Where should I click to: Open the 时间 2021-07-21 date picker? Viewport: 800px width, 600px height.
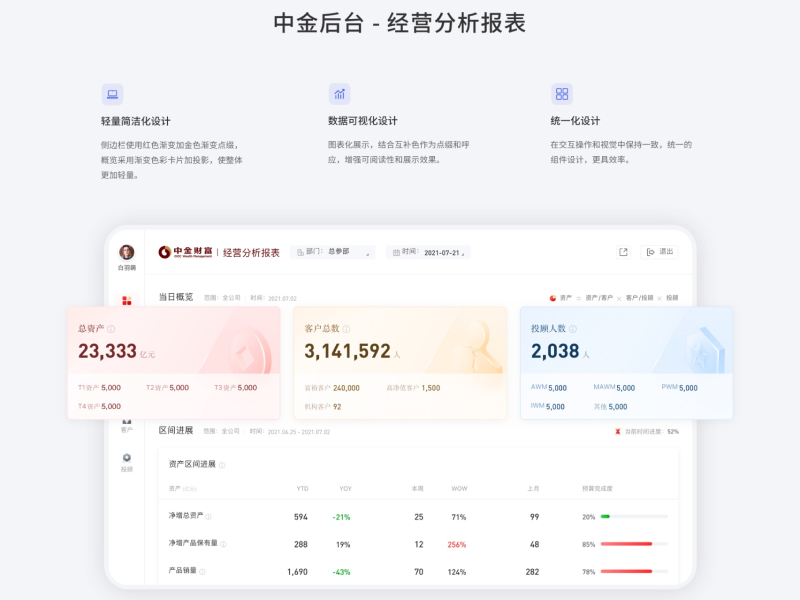click(x=428, y=253)
